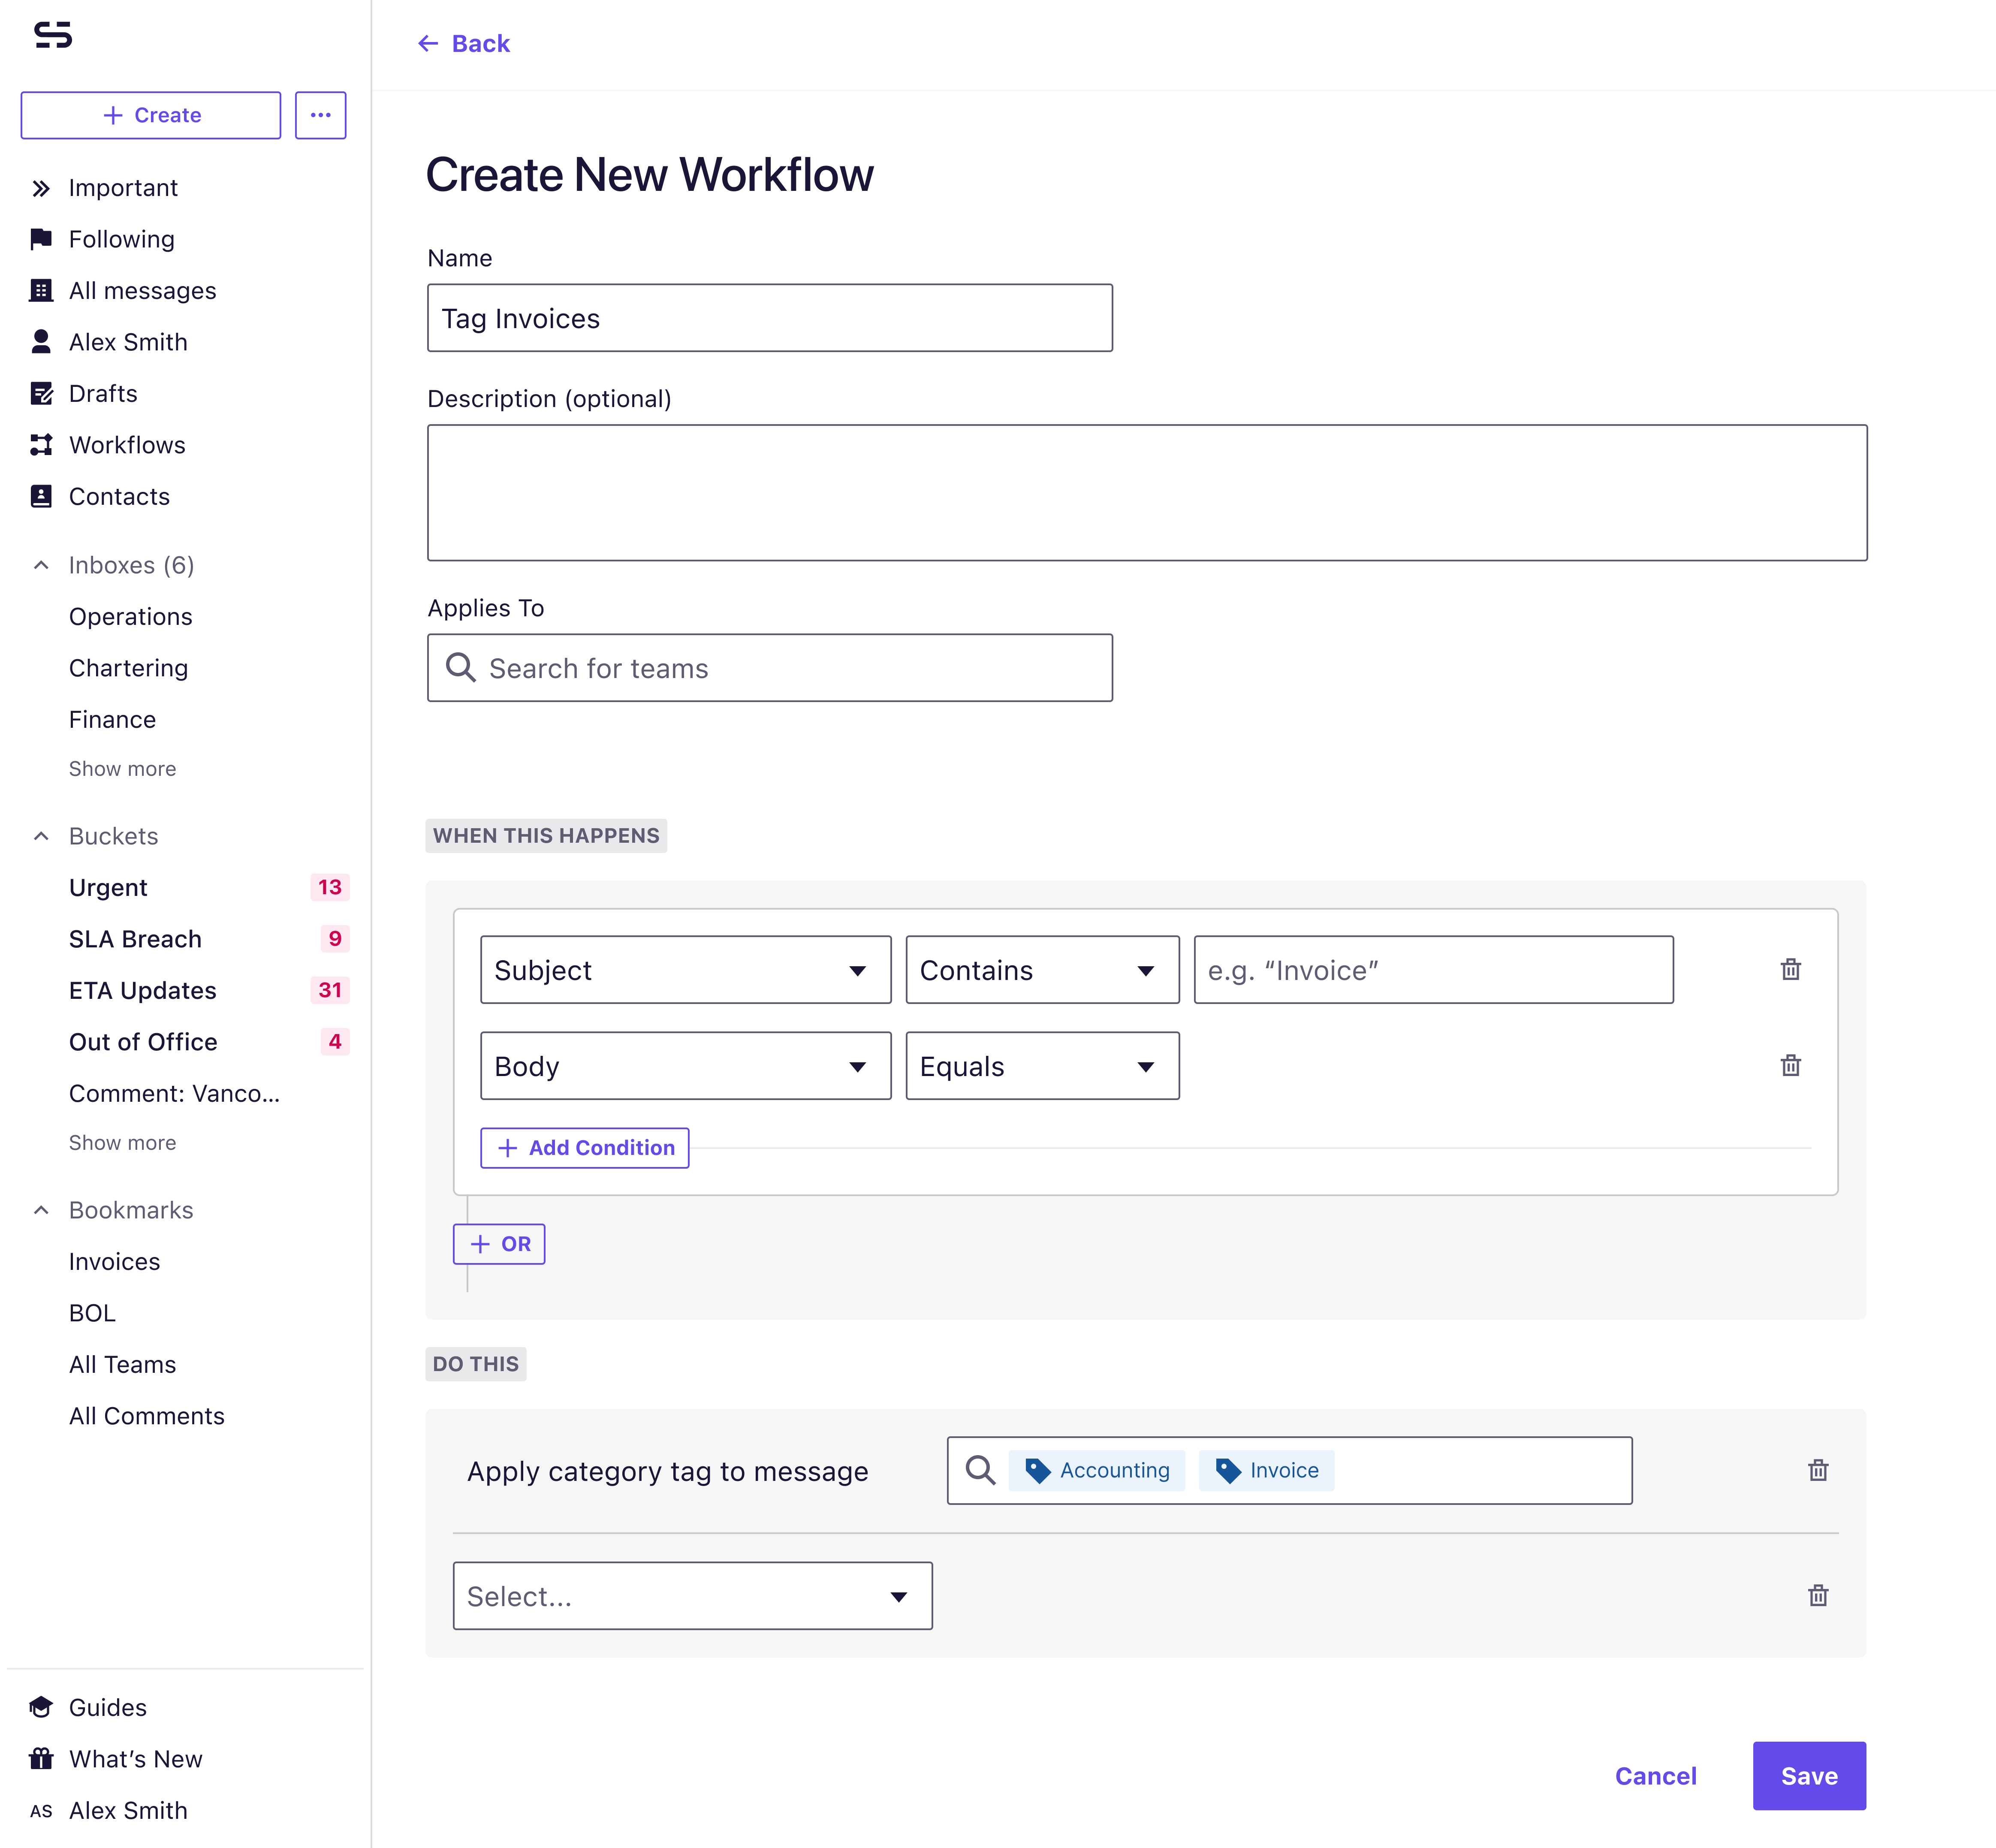
Task: Go back using the Back link
Action: click(464, 43)
